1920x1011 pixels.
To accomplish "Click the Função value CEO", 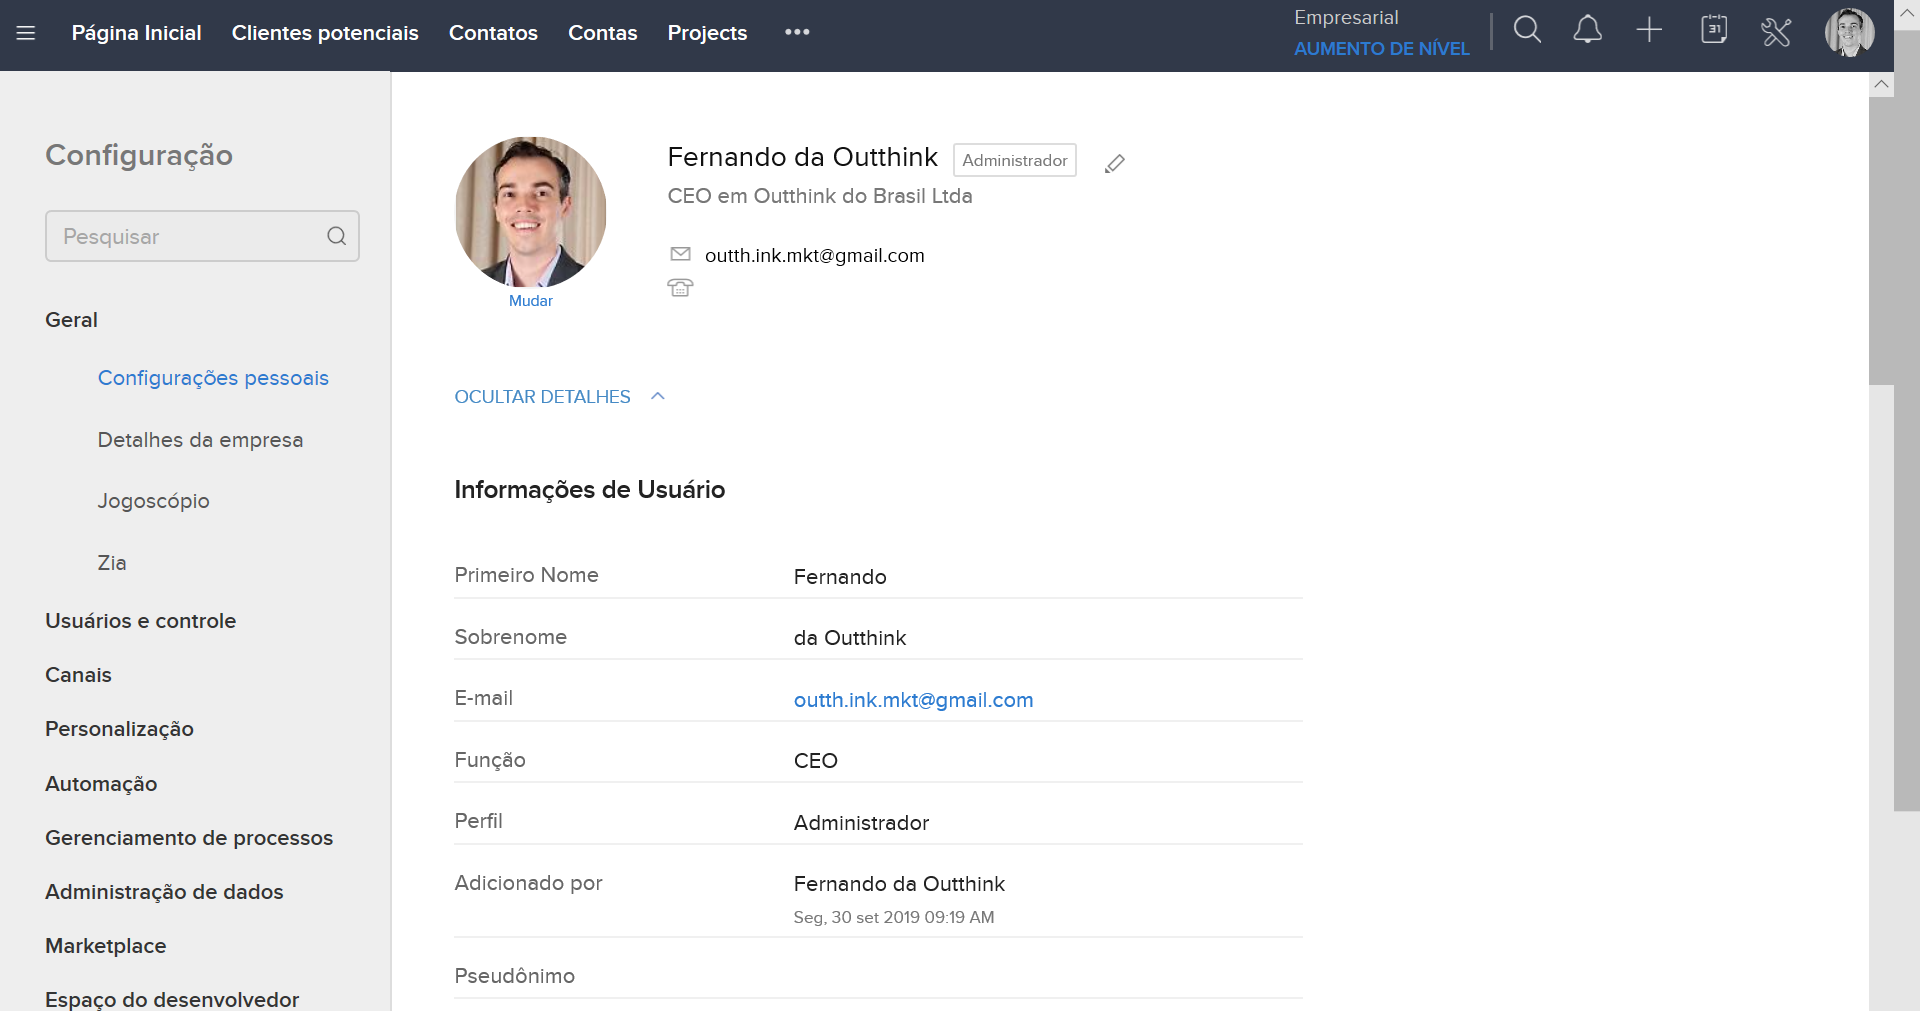I will click(816, 761).
